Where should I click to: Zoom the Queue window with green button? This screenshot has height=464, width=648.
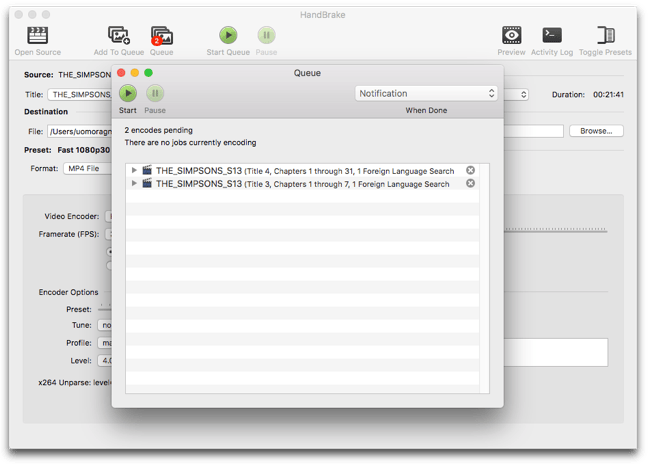[x=148, y=73]
